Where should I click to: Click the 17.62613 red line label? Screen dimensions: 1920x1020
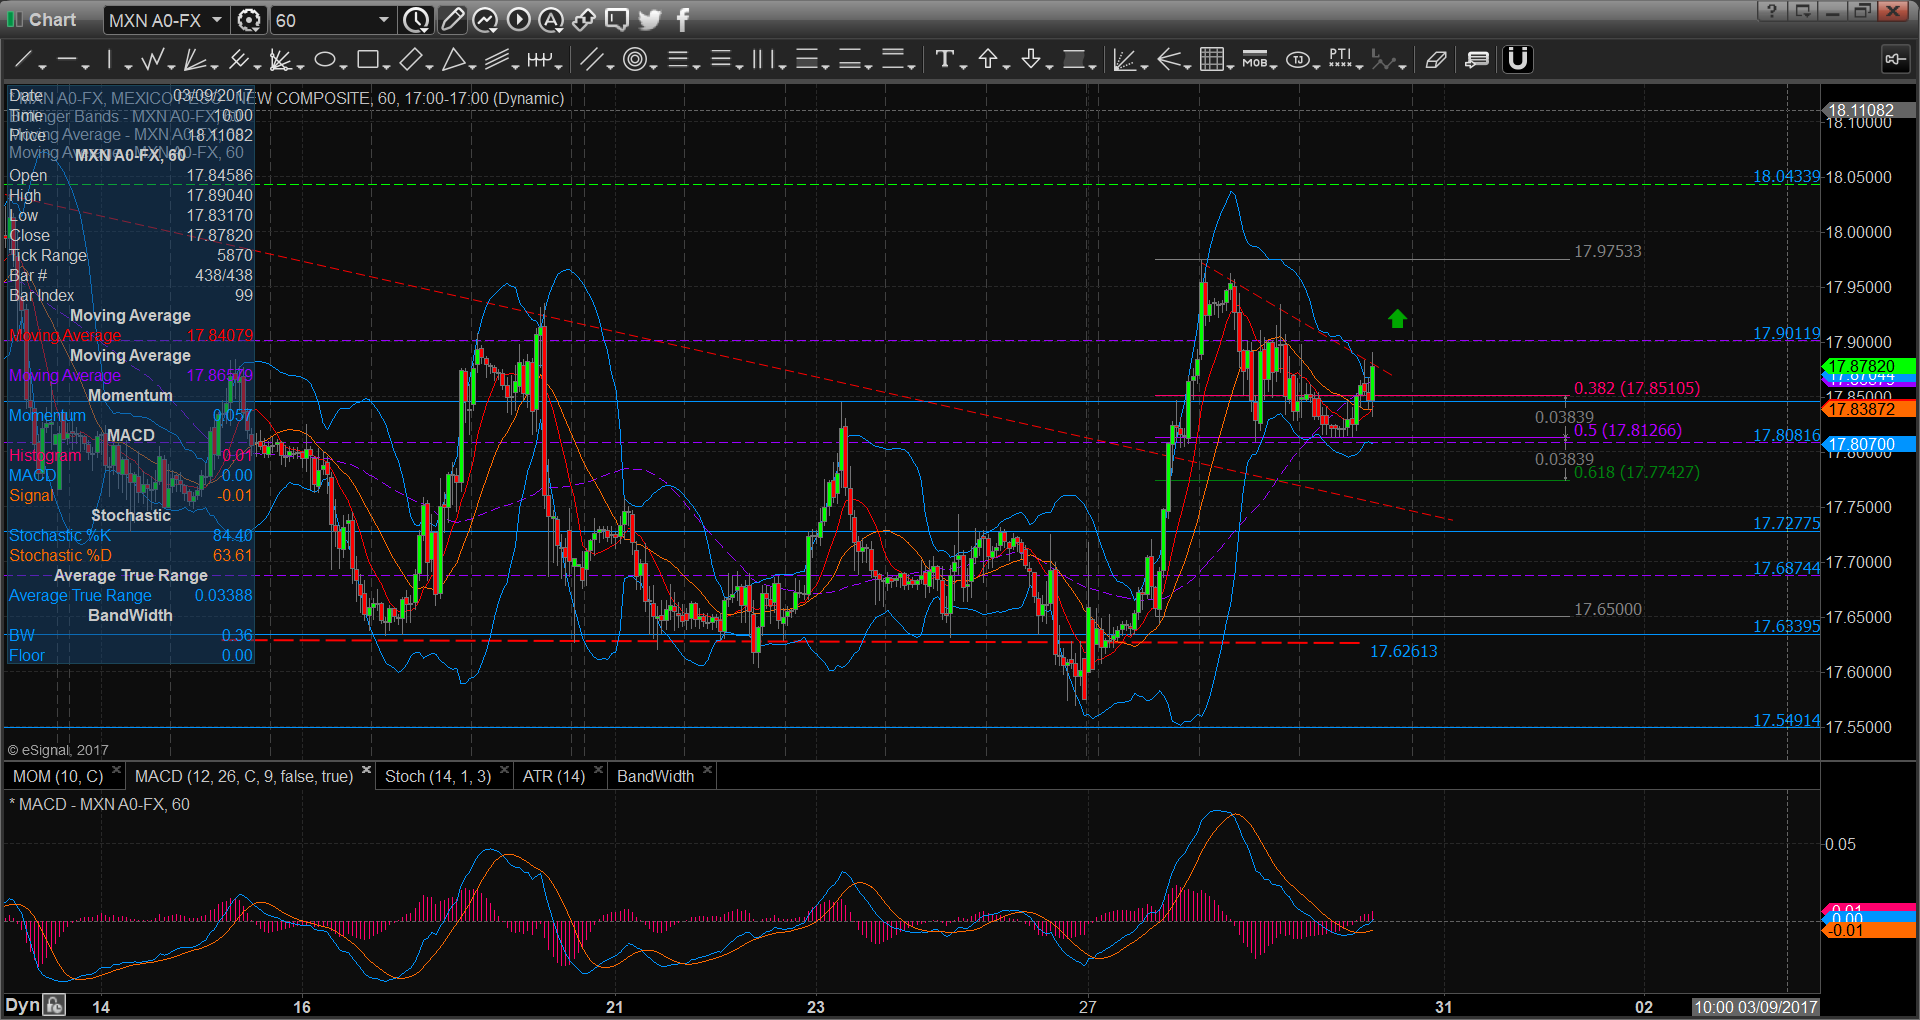(x=1403, y=651)
